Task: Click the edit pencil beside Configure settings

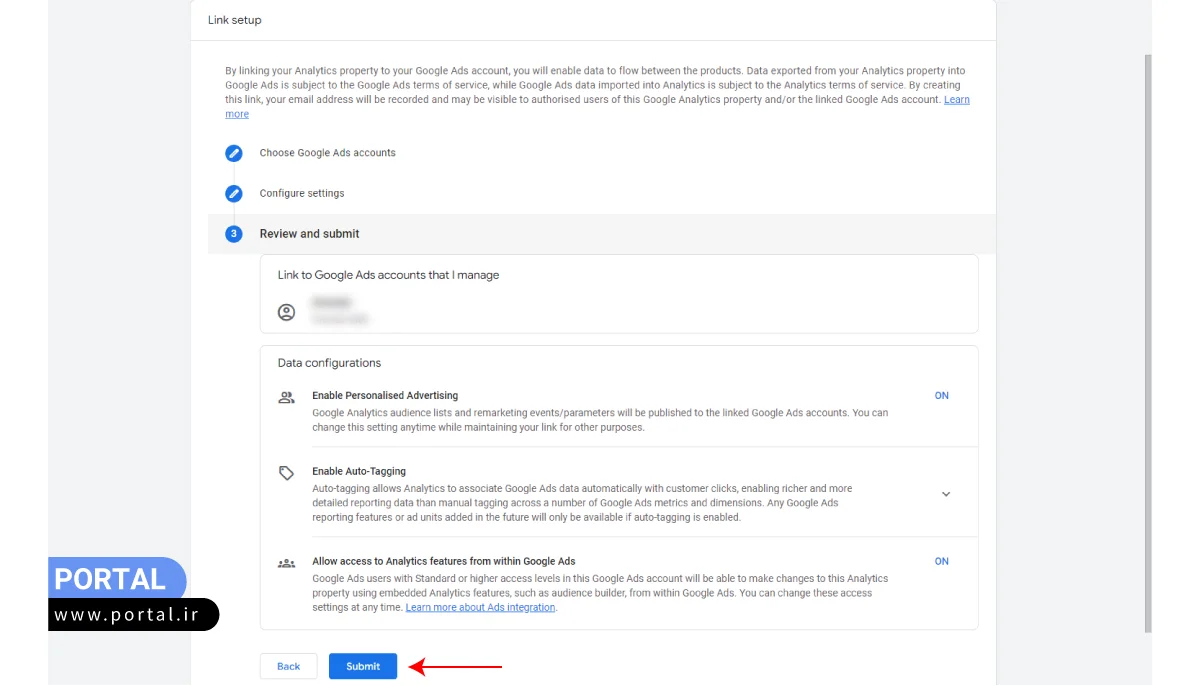Action: pyautogui.click(x=234, y=193)
